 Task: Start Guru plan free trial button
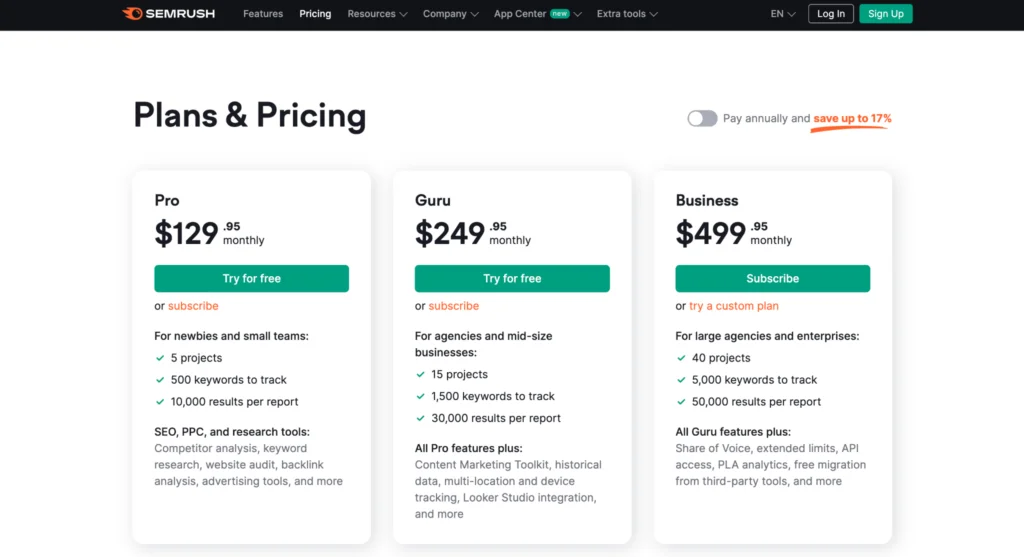[x=512, y=278]
